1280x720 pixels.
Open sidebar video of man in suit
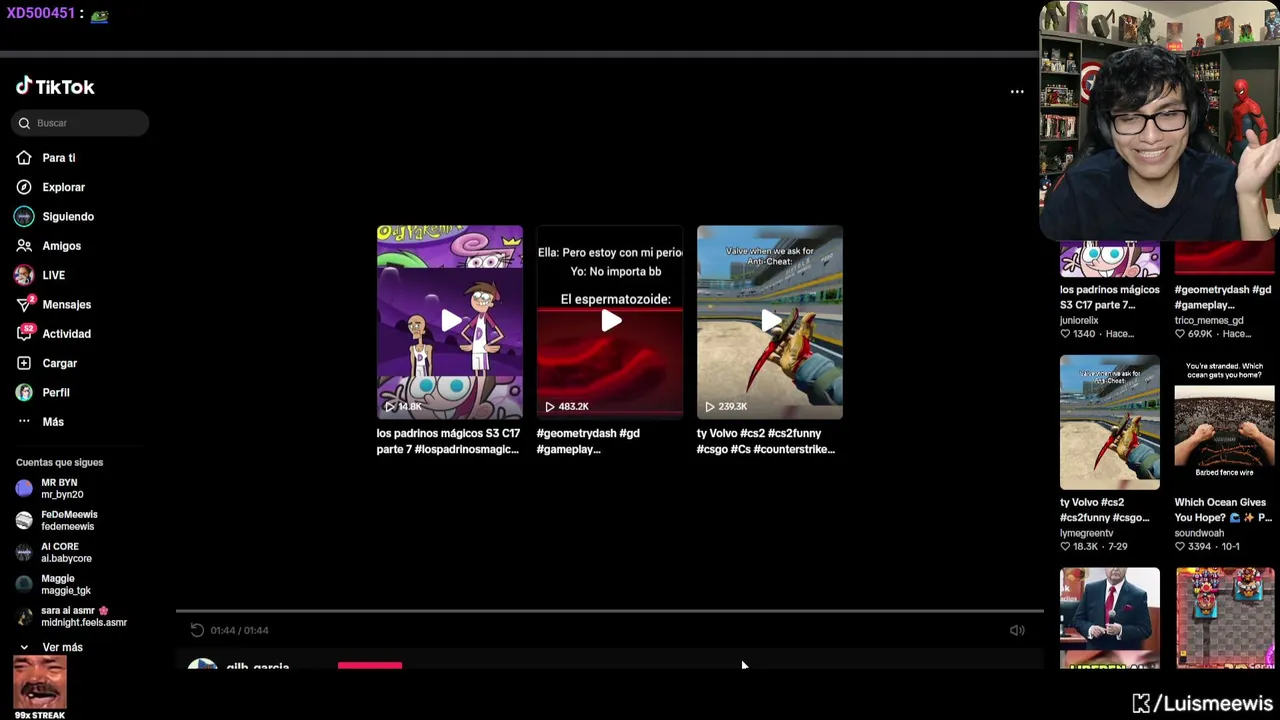(x=1110, y=618)
